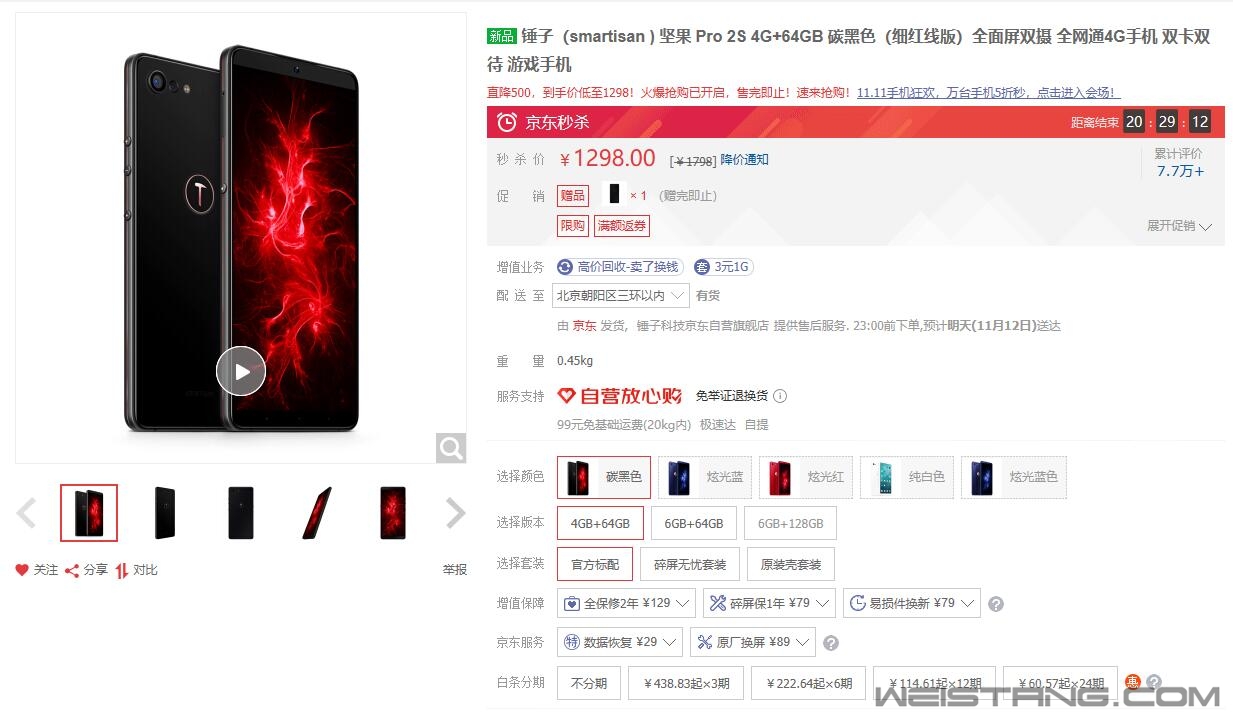Viewport: 1233px width, 720px height.
Task: Click the help question mark after 原厂换屏
Action: 830,643
